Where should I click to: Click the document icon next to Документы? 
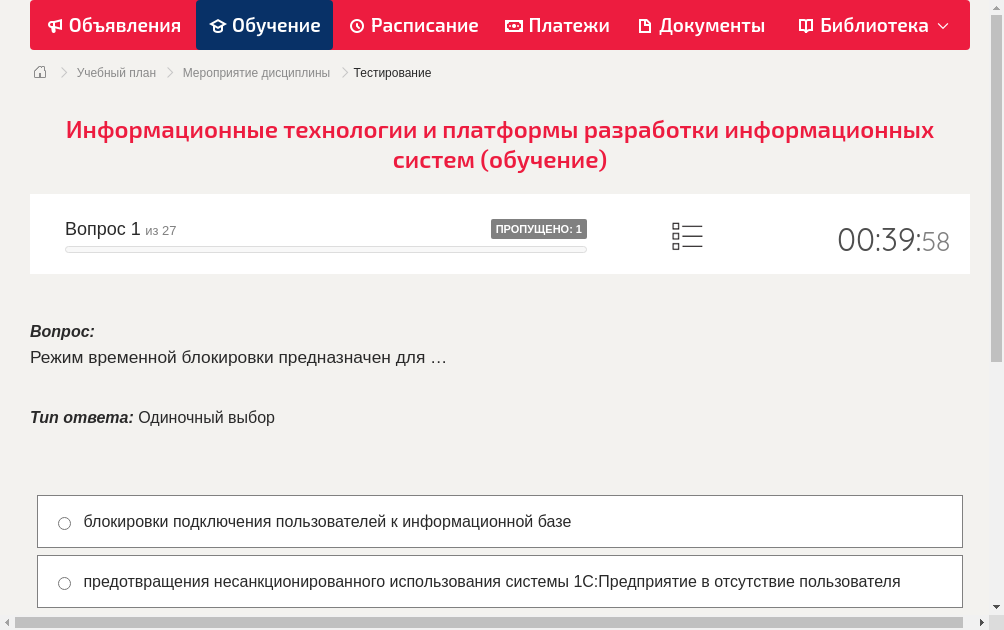646,25
